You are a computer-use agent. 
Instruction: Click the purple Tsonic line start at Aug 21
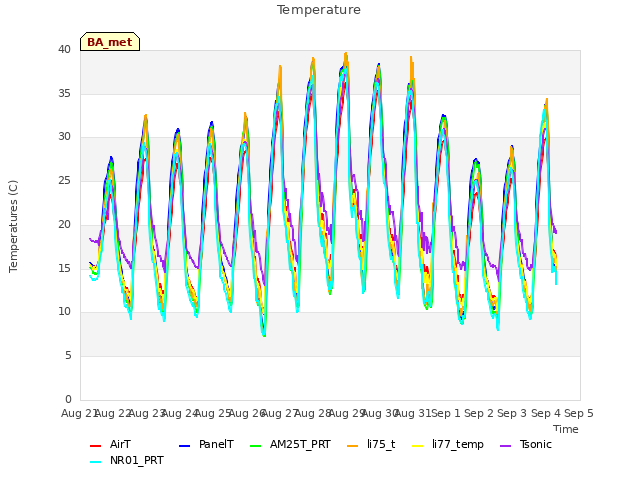coord(90,239)
